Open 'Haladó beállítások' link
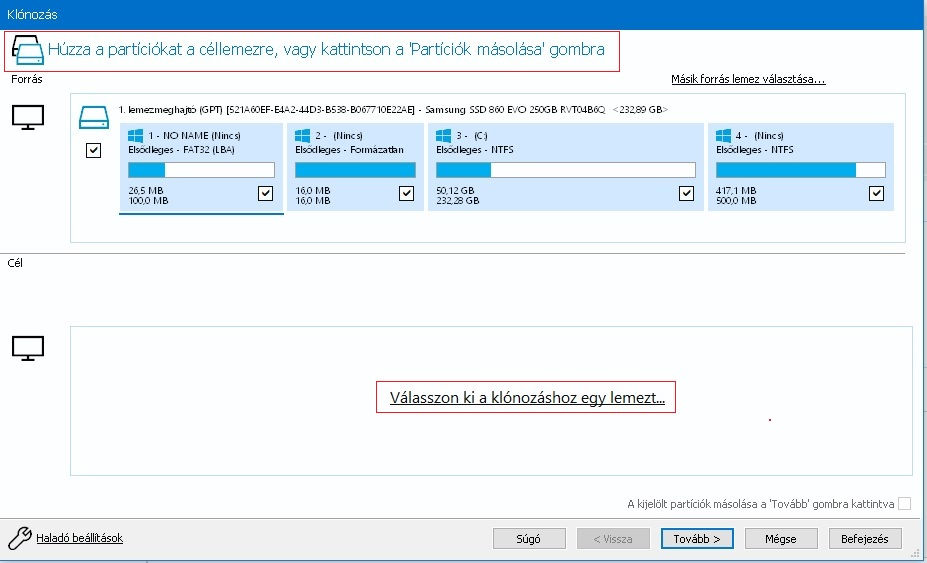Image resolution: width=927 pixels, height=563 pixels. [x=79, y=538]
